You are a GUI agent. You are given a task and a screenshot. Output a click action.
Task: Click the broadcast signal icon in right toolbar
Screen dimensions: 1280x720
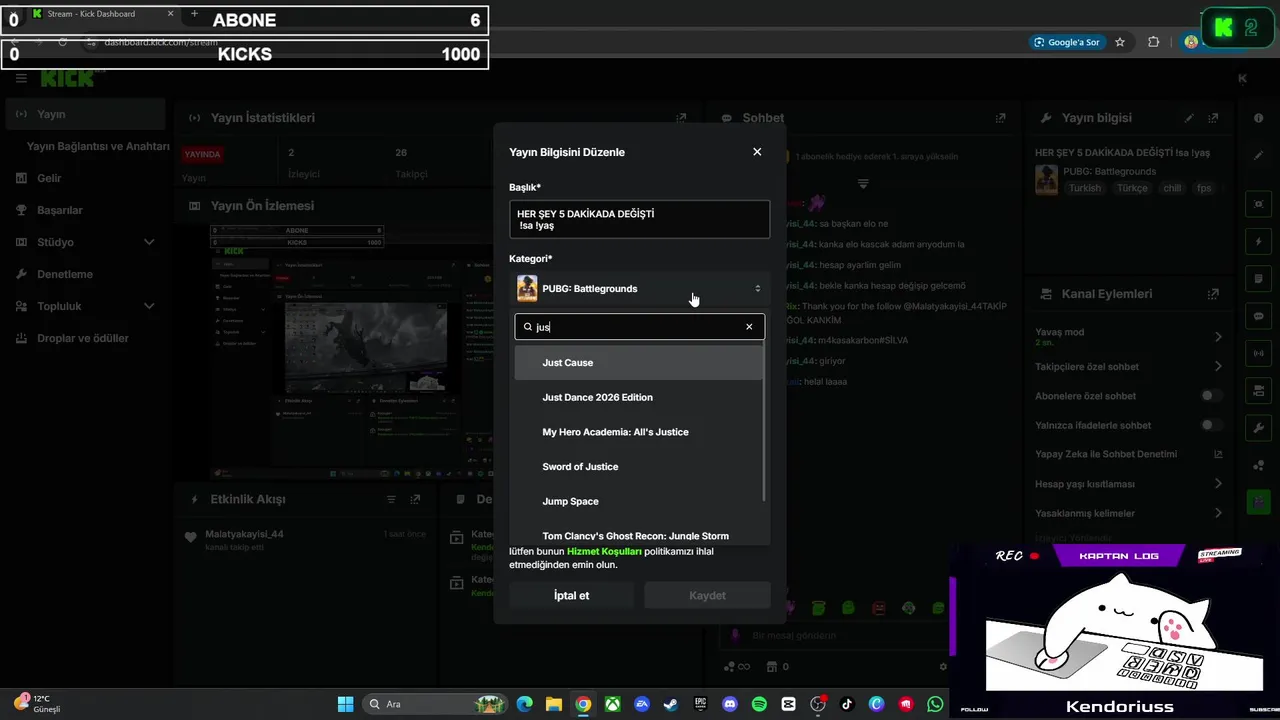1258,353
